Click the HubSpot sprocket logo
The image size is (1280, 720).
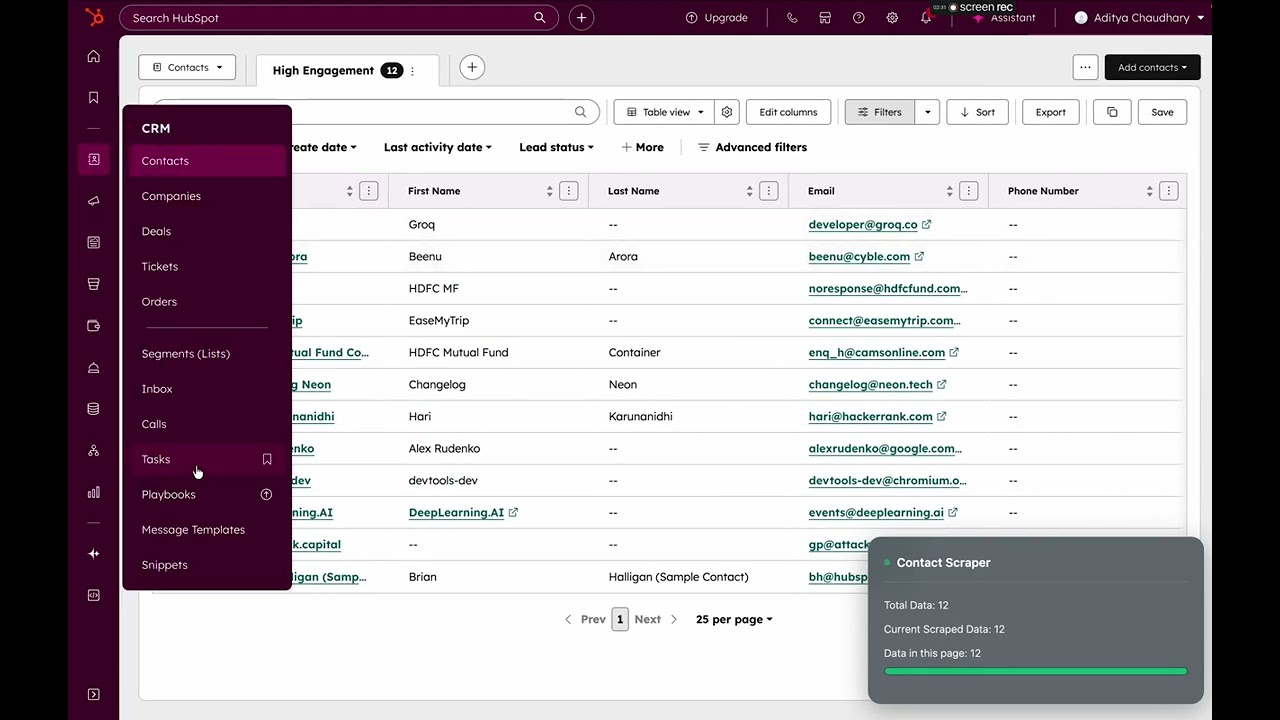point(94,17)
